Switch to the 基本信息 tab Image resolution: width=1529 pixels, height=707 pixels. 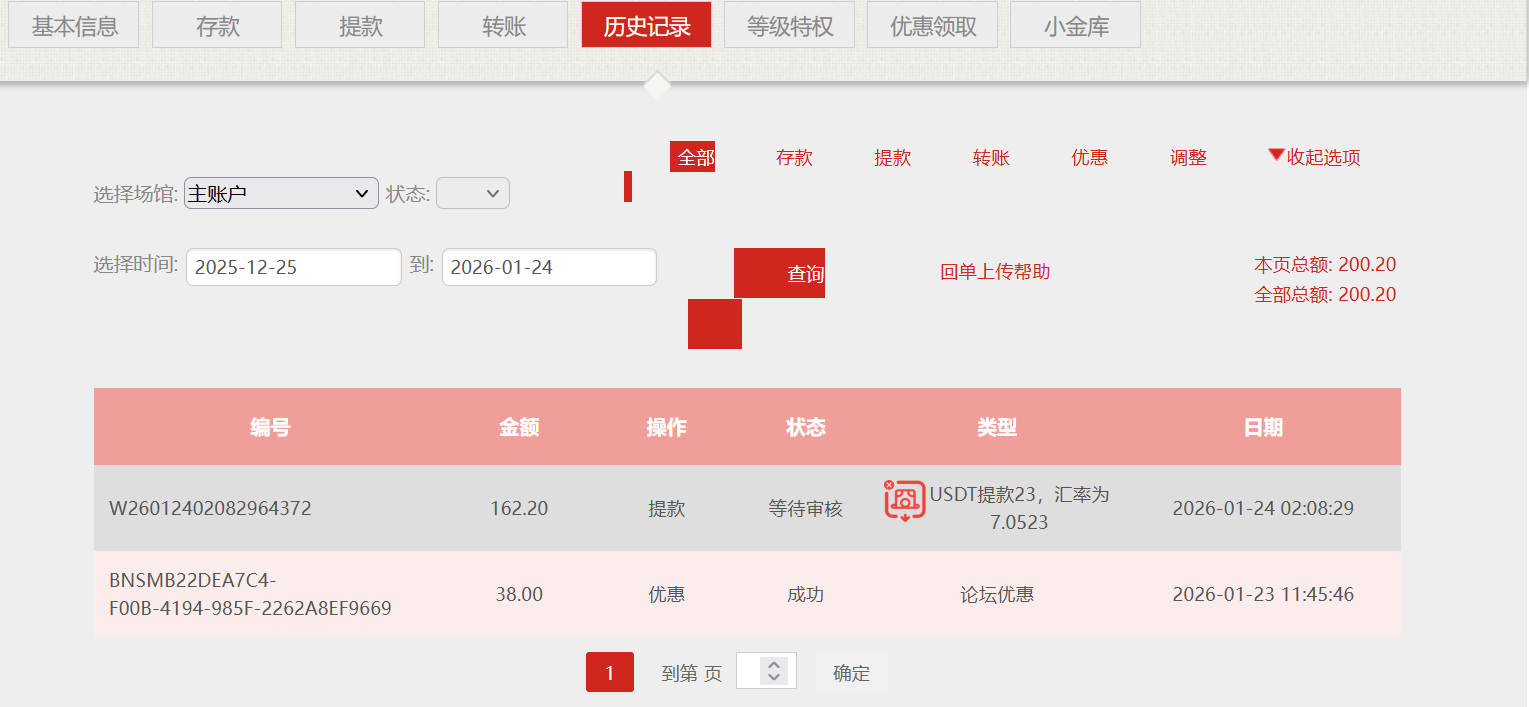73,24
